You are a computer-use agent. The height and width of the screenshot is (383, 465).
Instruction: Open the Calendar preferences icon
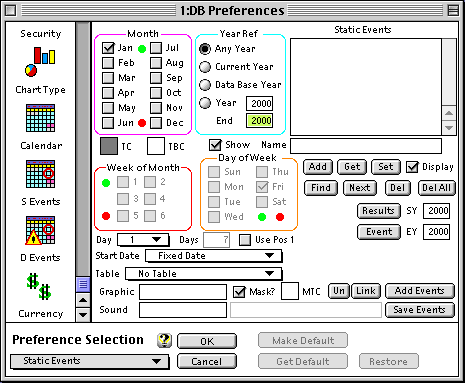pos(40,118)
